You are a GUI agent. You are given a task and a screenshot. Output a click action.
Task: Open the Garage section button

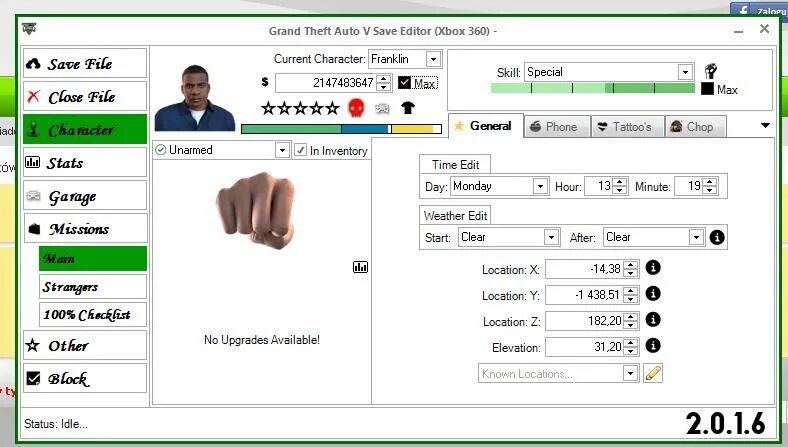tap(85, 196)
